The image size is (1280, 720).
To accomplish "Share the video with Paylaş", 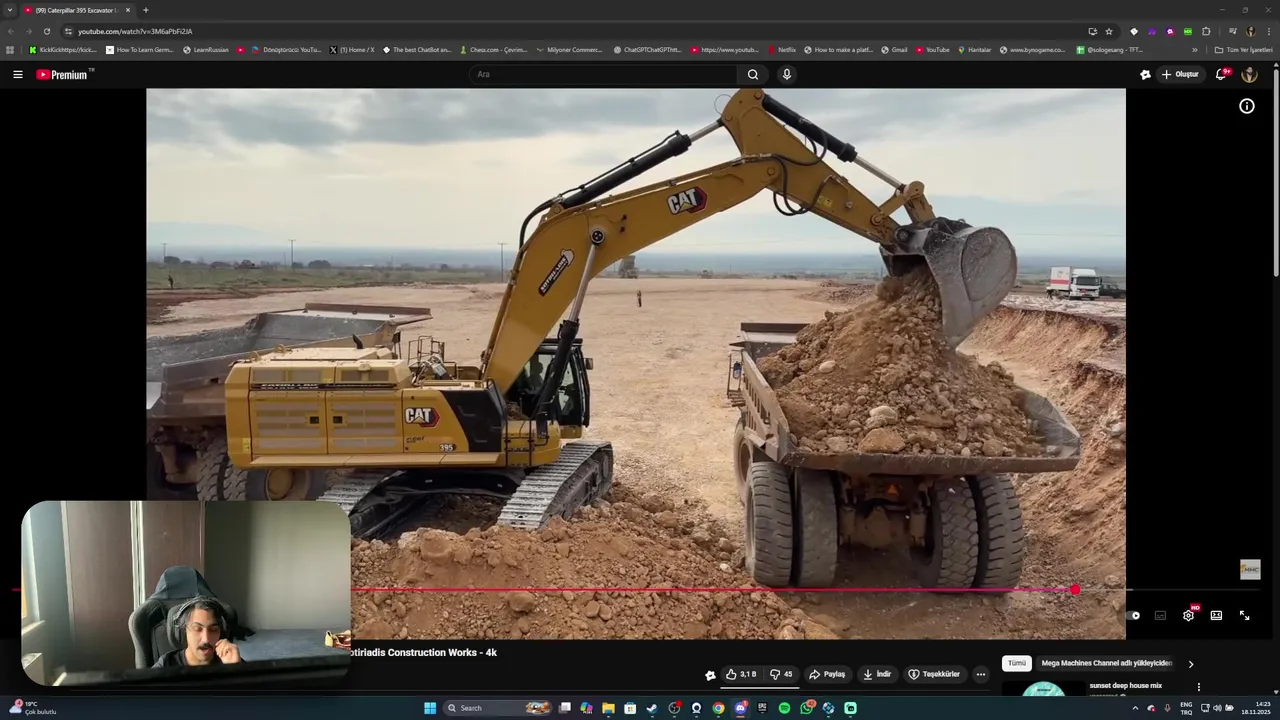I will point(827,674).
